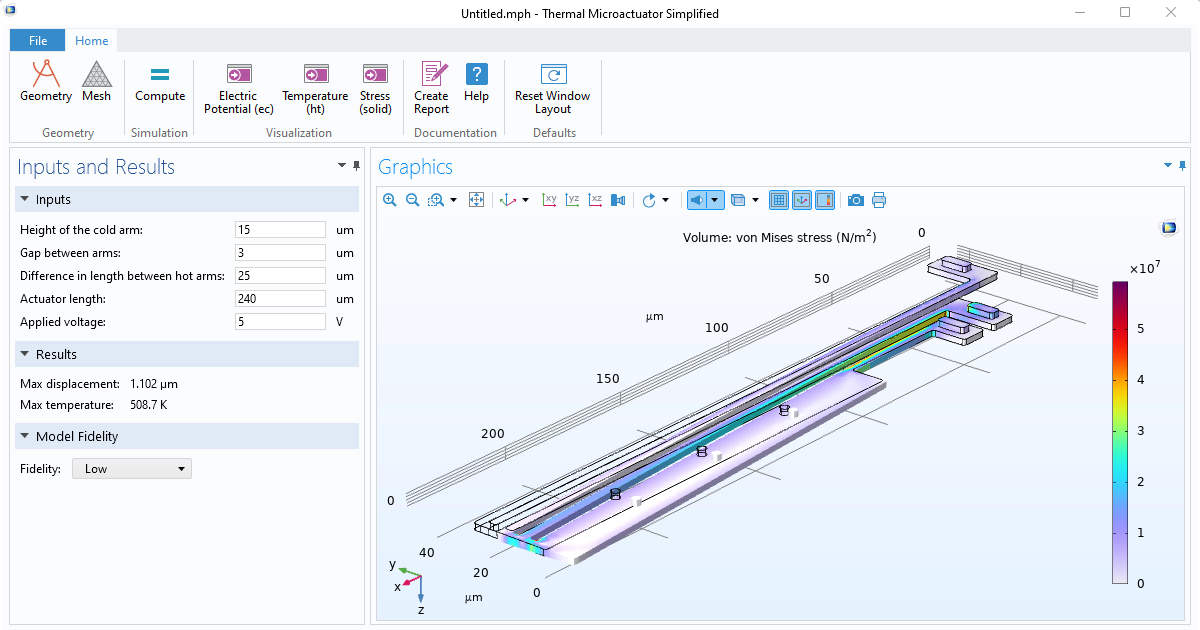Click the Compute button icon
The width and height of the screenshot is (1200, 630).
click(160, 74)
